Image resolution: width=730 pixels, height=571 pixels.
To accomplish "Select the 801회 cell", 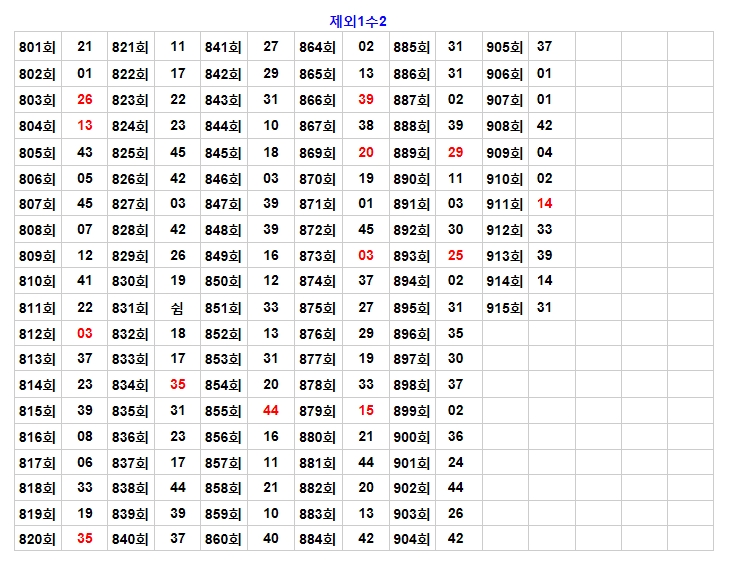I will (x=37, y=47).
